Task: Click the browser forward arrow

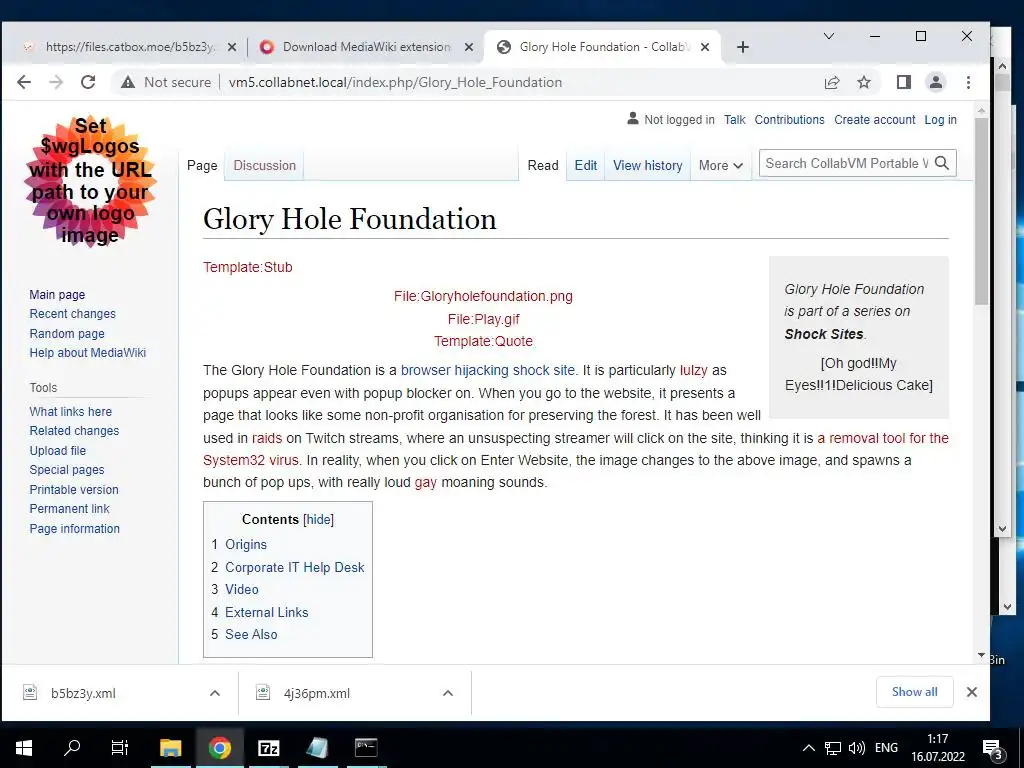Action: 56,82
